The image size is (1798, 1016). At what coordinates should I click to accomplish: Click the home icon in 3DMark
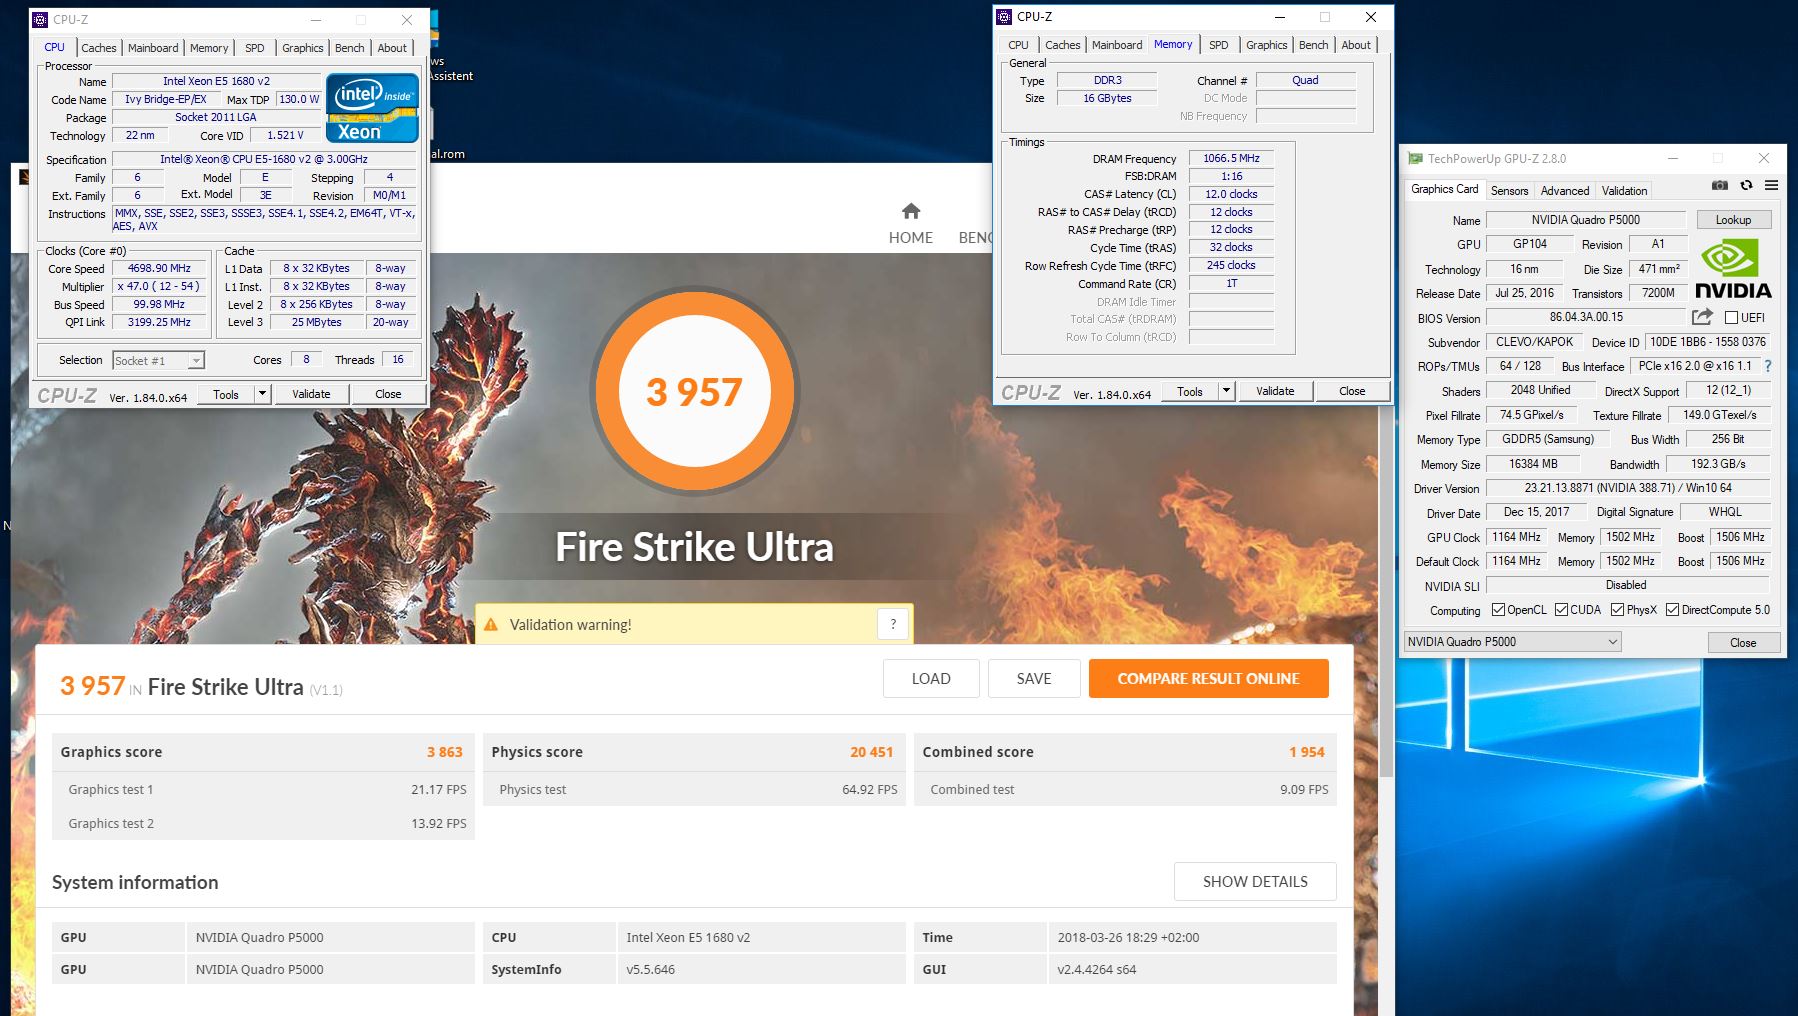point(910,211)
